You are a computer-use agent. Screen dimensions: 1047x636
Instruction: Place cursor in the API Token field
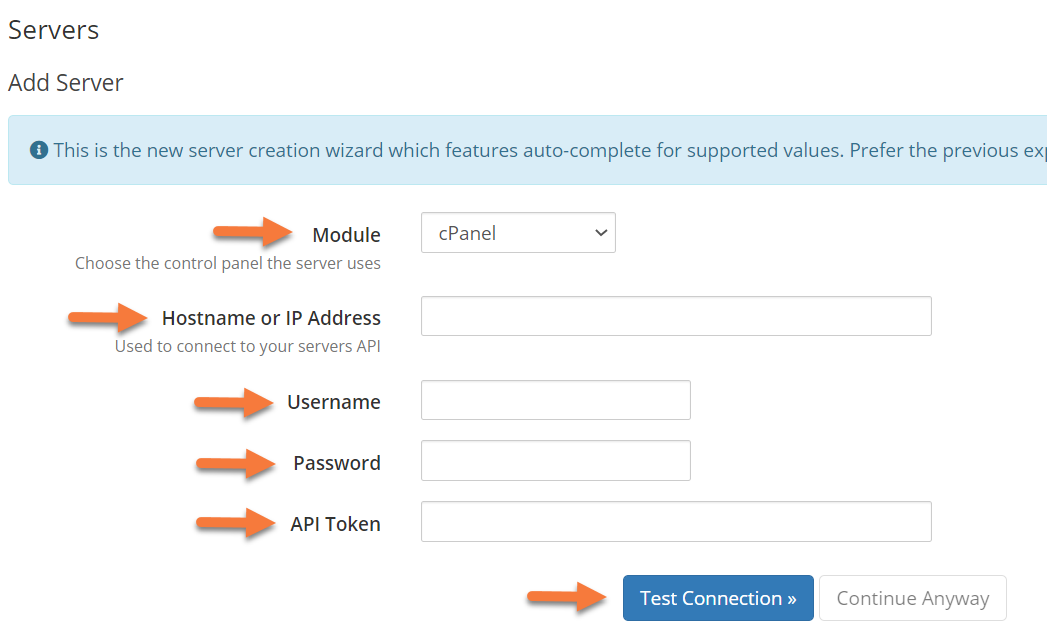pyautogui.click(x=676, y=522)
